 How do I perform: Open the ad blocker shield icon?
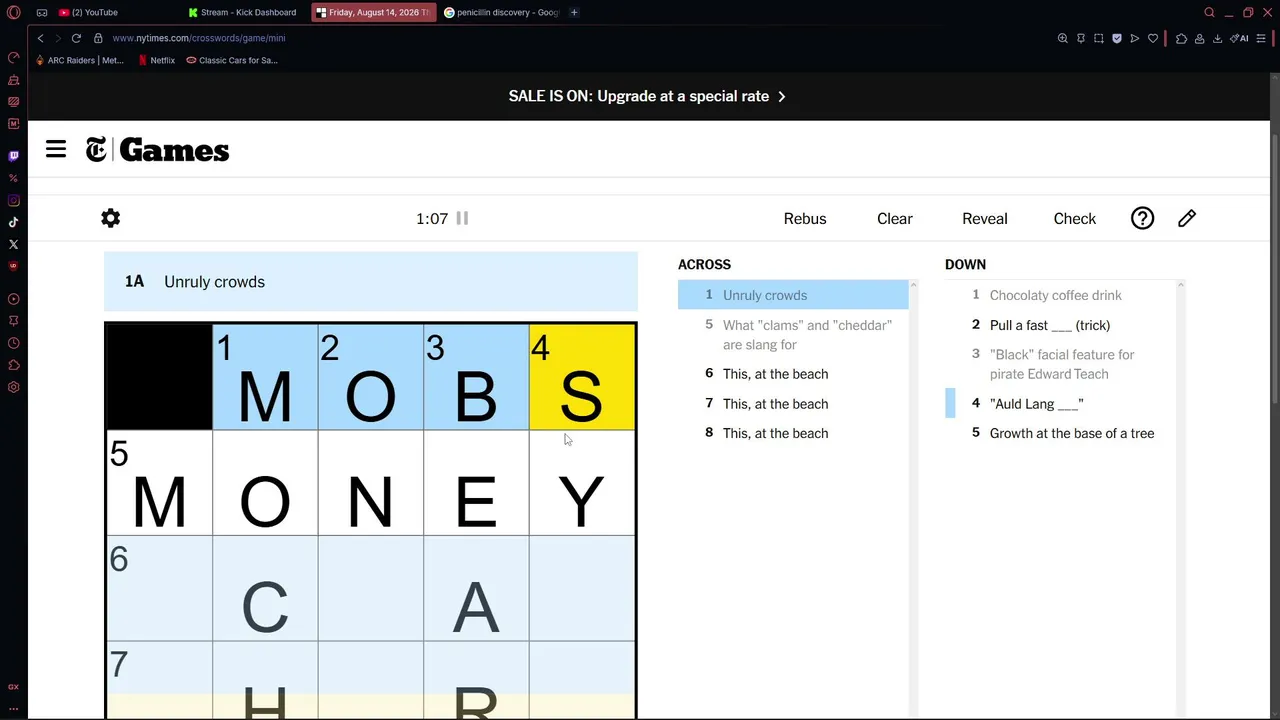pos(1117,38)
